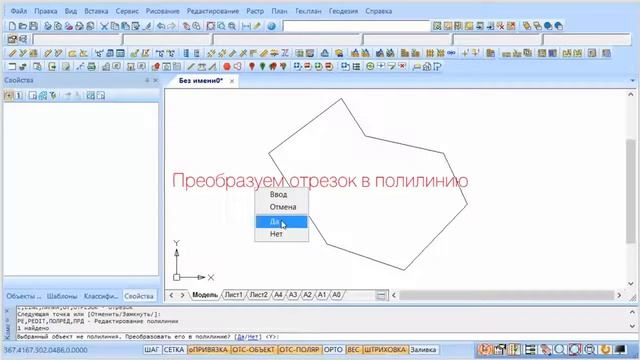Open the Редактирование menu
The width and height of the screenshot is (640, 360).
click(x=213, y=11)
